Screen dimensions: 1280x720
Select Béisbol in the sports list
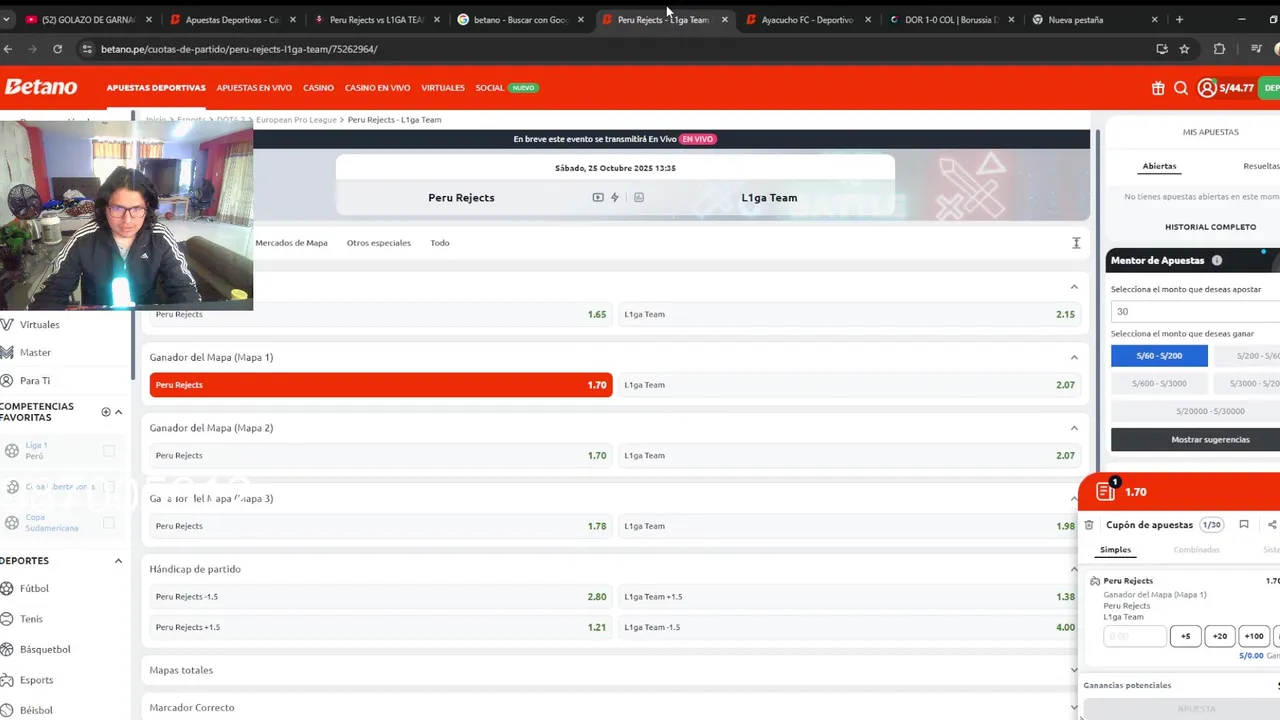pos(36,710)
